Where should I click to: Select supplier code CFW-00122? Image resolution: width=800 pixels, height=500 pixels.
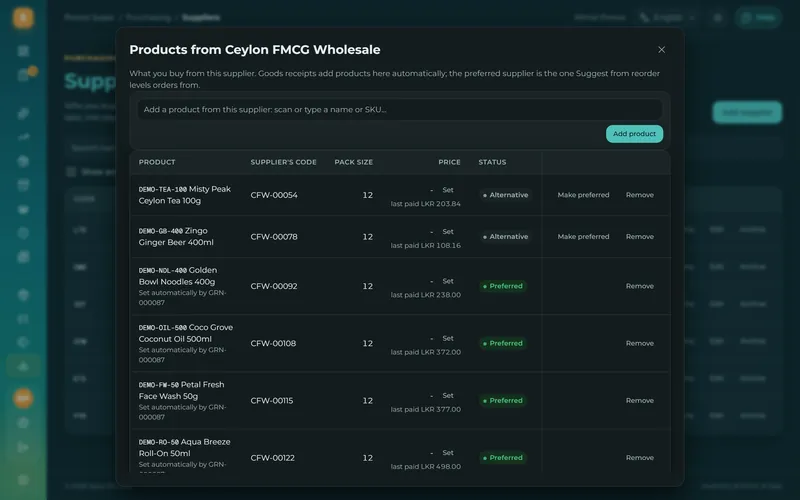click(x=272, y=458)
